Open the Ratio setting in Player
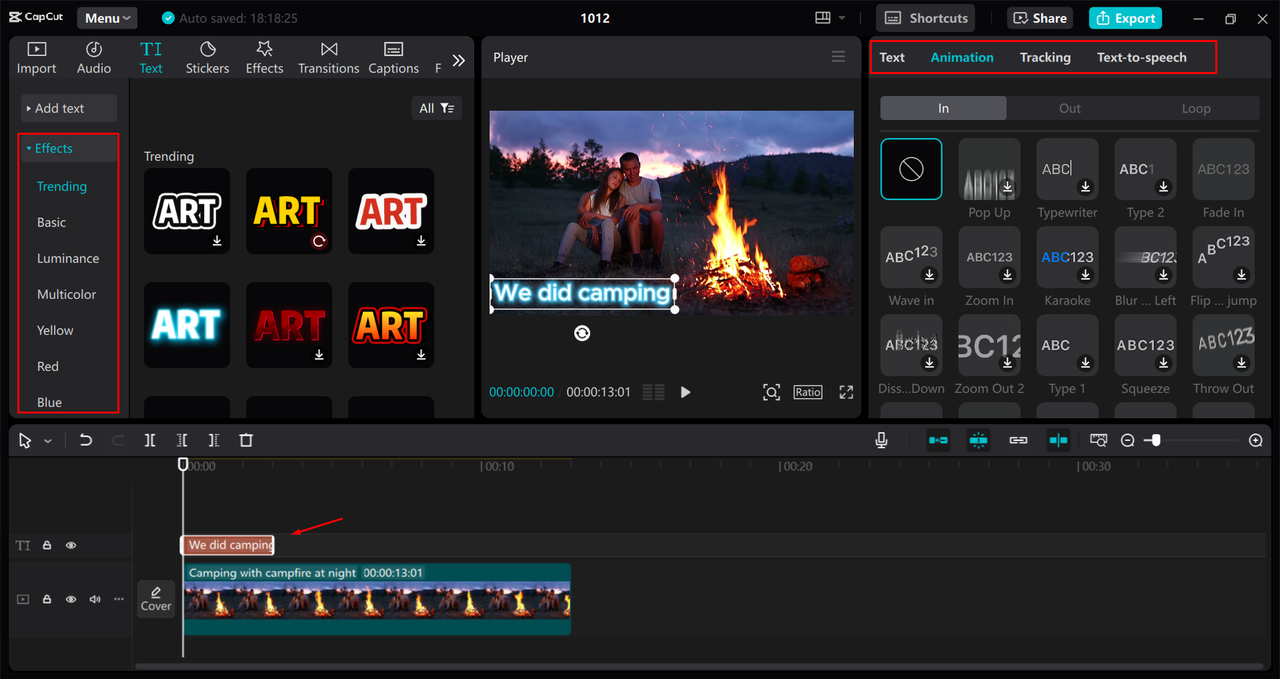1280x679 pixels. (808, 392)
